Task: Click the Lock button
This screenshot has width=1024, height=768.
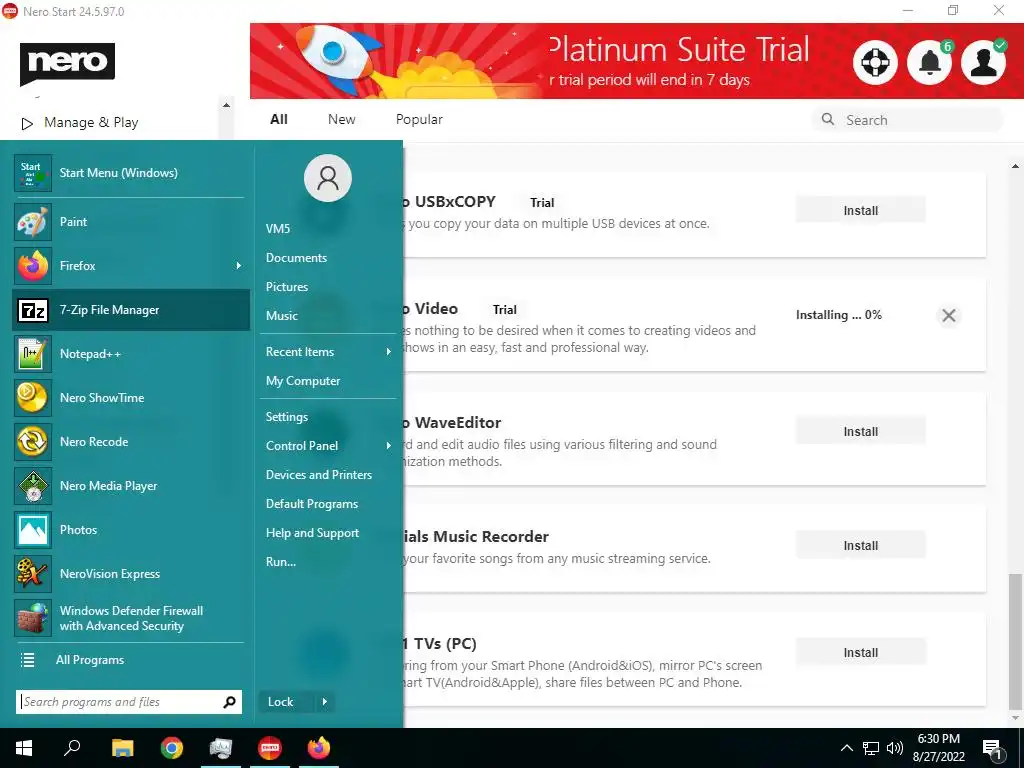Action: click(287, 702)
